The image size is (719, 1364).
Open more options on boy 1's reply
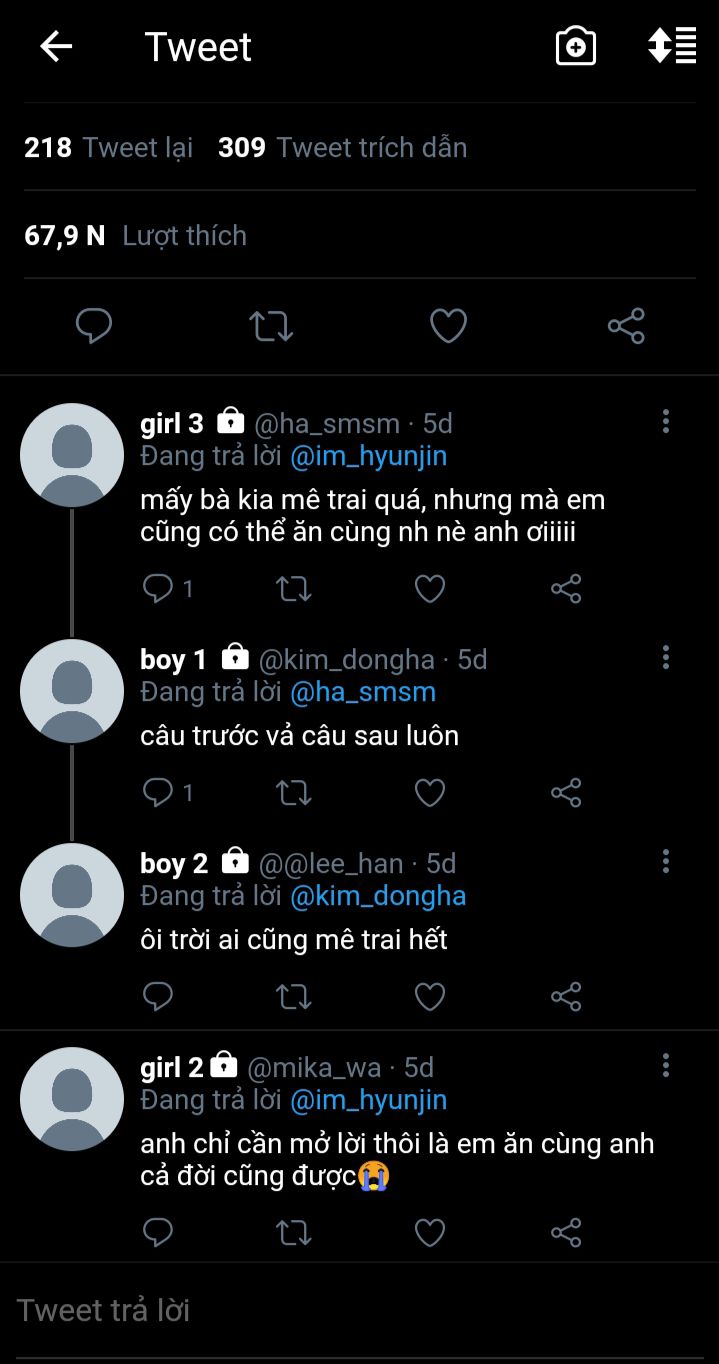[x=666, y=658]
